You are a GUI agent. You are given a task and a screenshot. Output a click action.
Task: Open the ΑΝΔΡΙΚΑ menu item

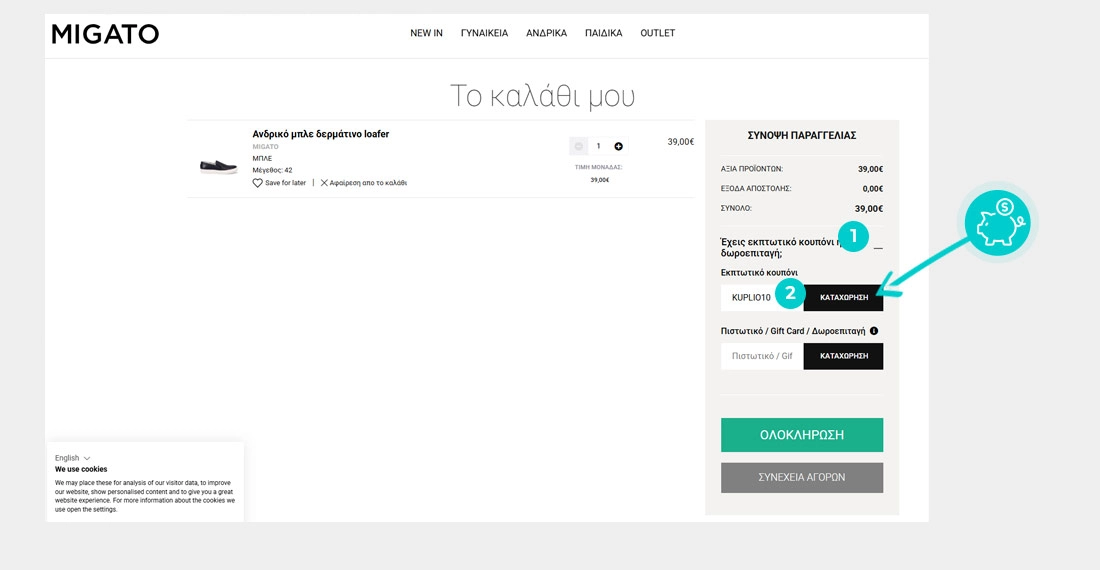click(546, 33)
